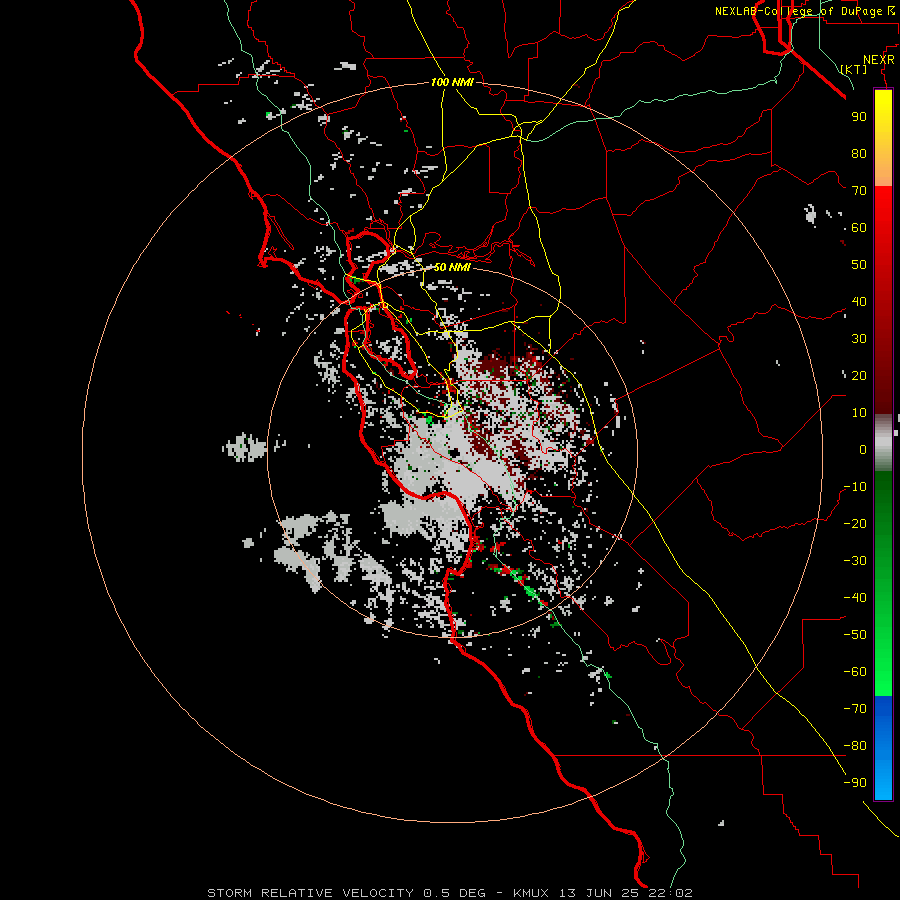
Task: Click the -30 value on velocity scale
Action: coord(855,561)
